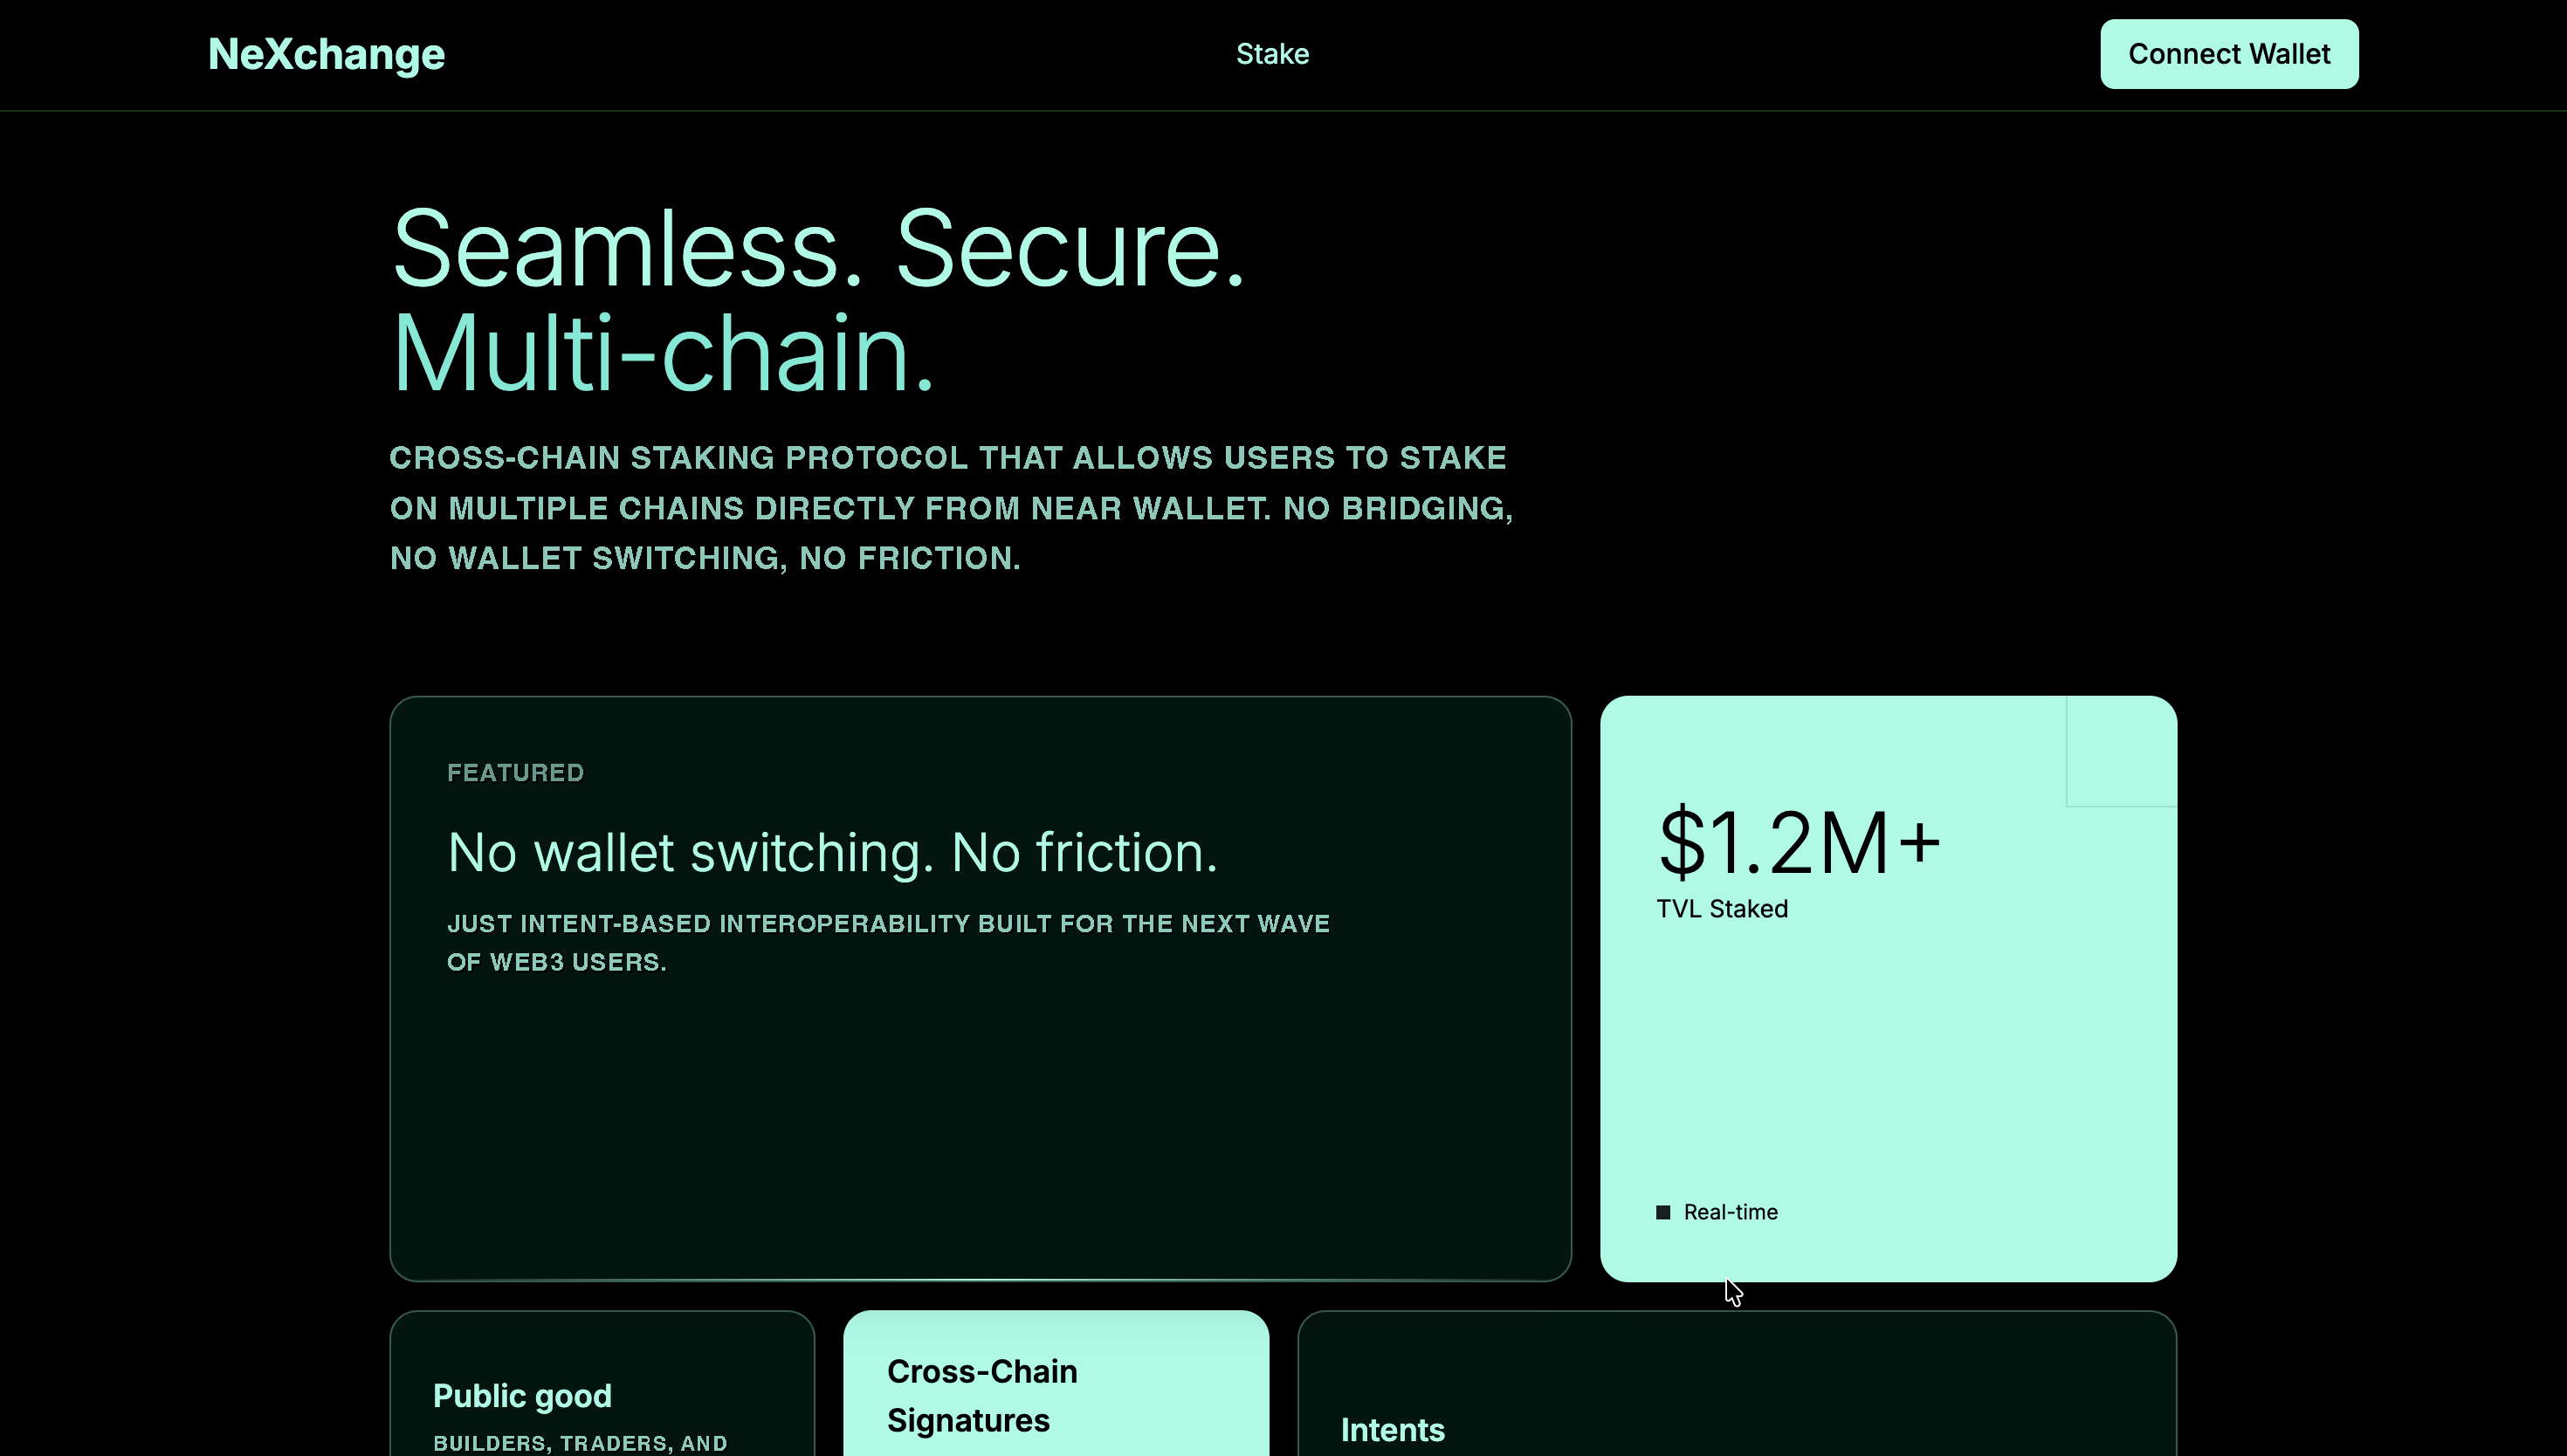Screen dimensions: 2567x1456
Task: Click the intent-based interoperability description text
Action: point(888,942)
